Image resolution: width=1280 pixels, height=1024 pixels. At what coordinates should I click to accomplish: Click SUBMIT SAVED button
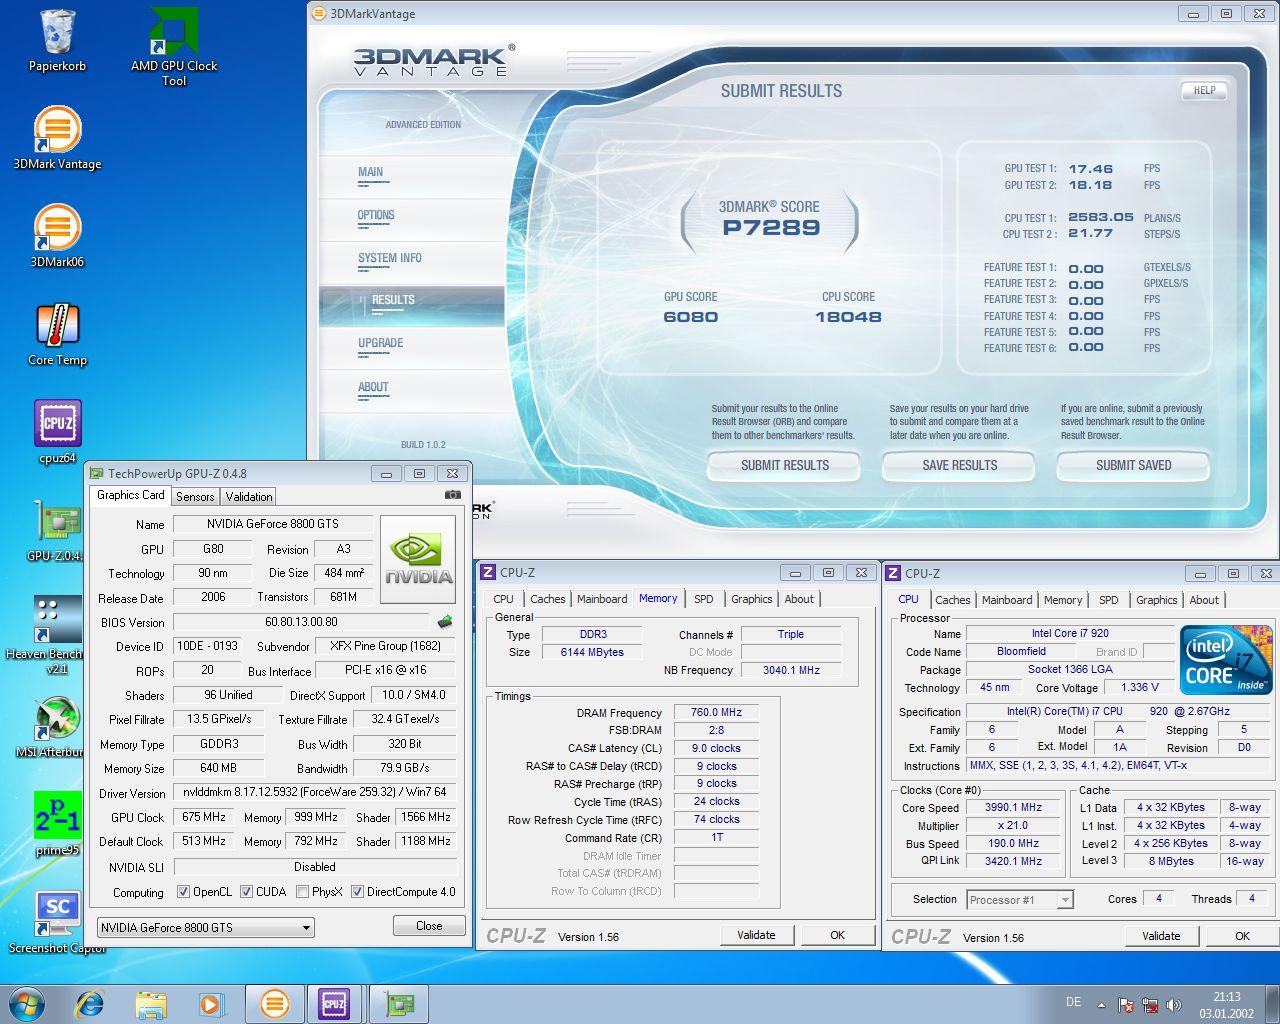pos(1133,465)
